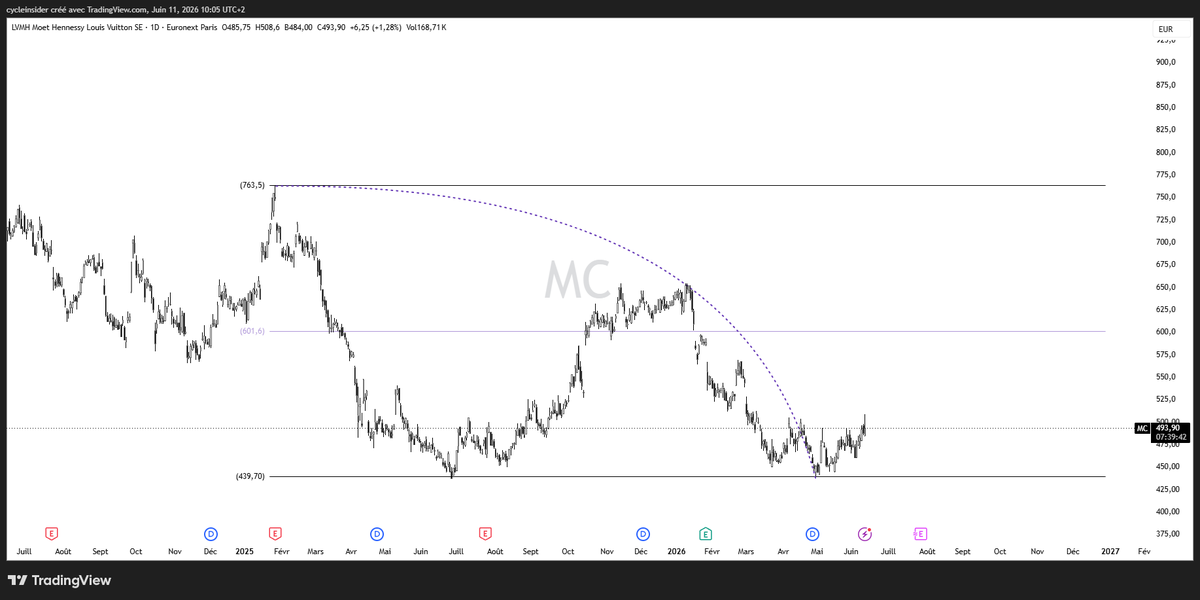
Task: Click the 2026 year label on the time axis
Action: coord(676,551)
